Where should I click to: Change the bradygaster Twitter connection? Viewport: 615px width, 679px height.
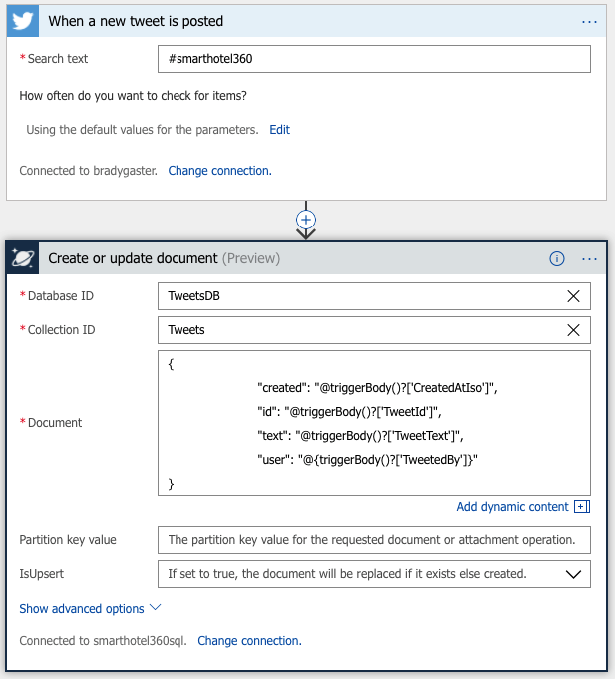[220, 171]
